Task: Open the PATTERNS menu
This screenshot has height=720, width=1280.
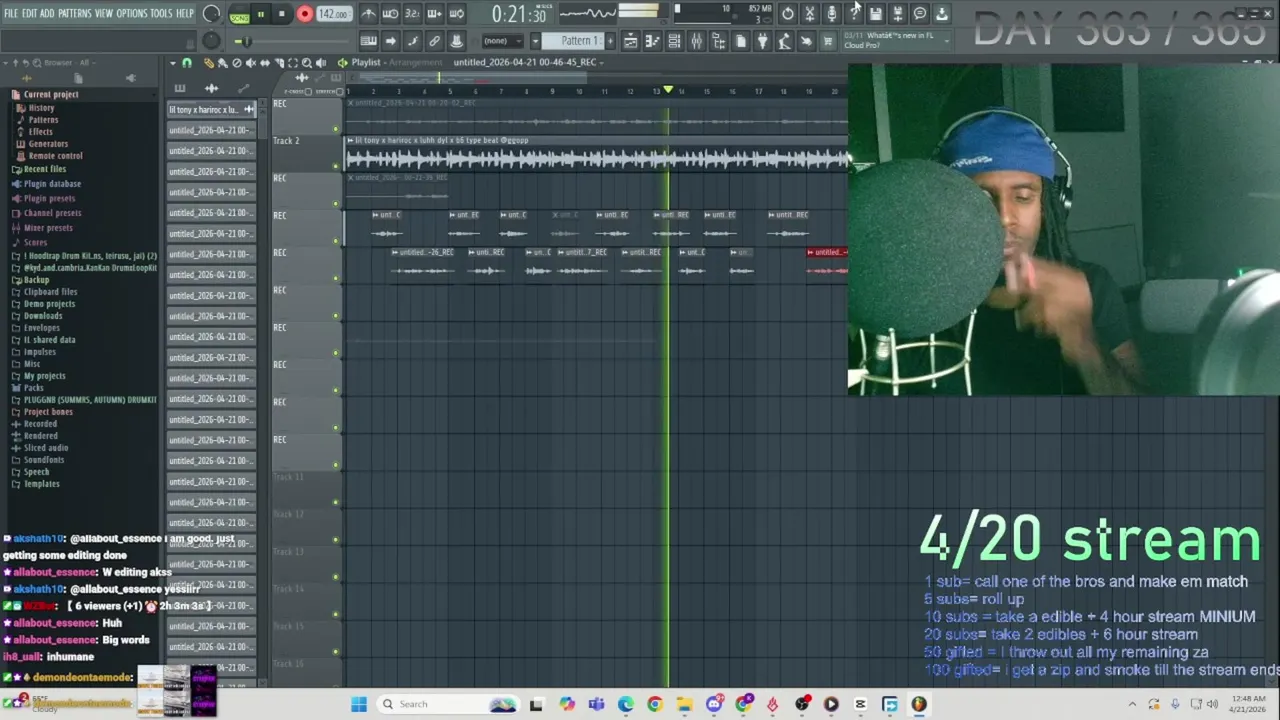Action: tap(74, 13)
